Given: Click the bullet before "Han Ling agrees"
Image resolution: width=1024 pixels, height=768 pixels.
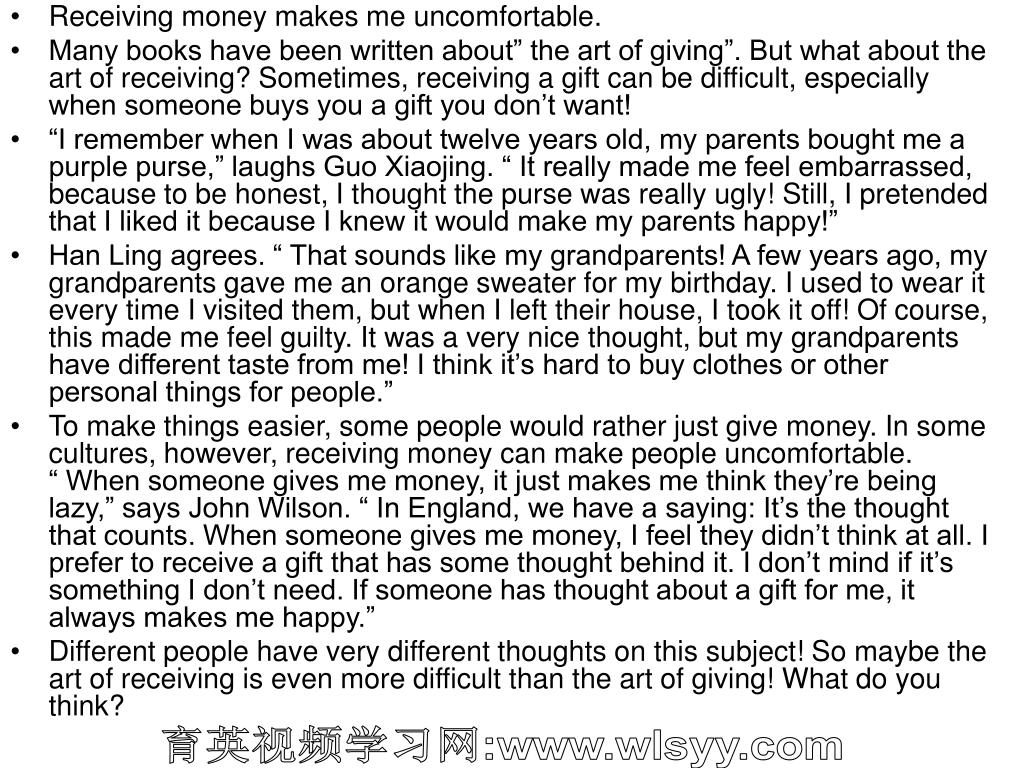Looking at the screenshot, I should click(16, 256).
